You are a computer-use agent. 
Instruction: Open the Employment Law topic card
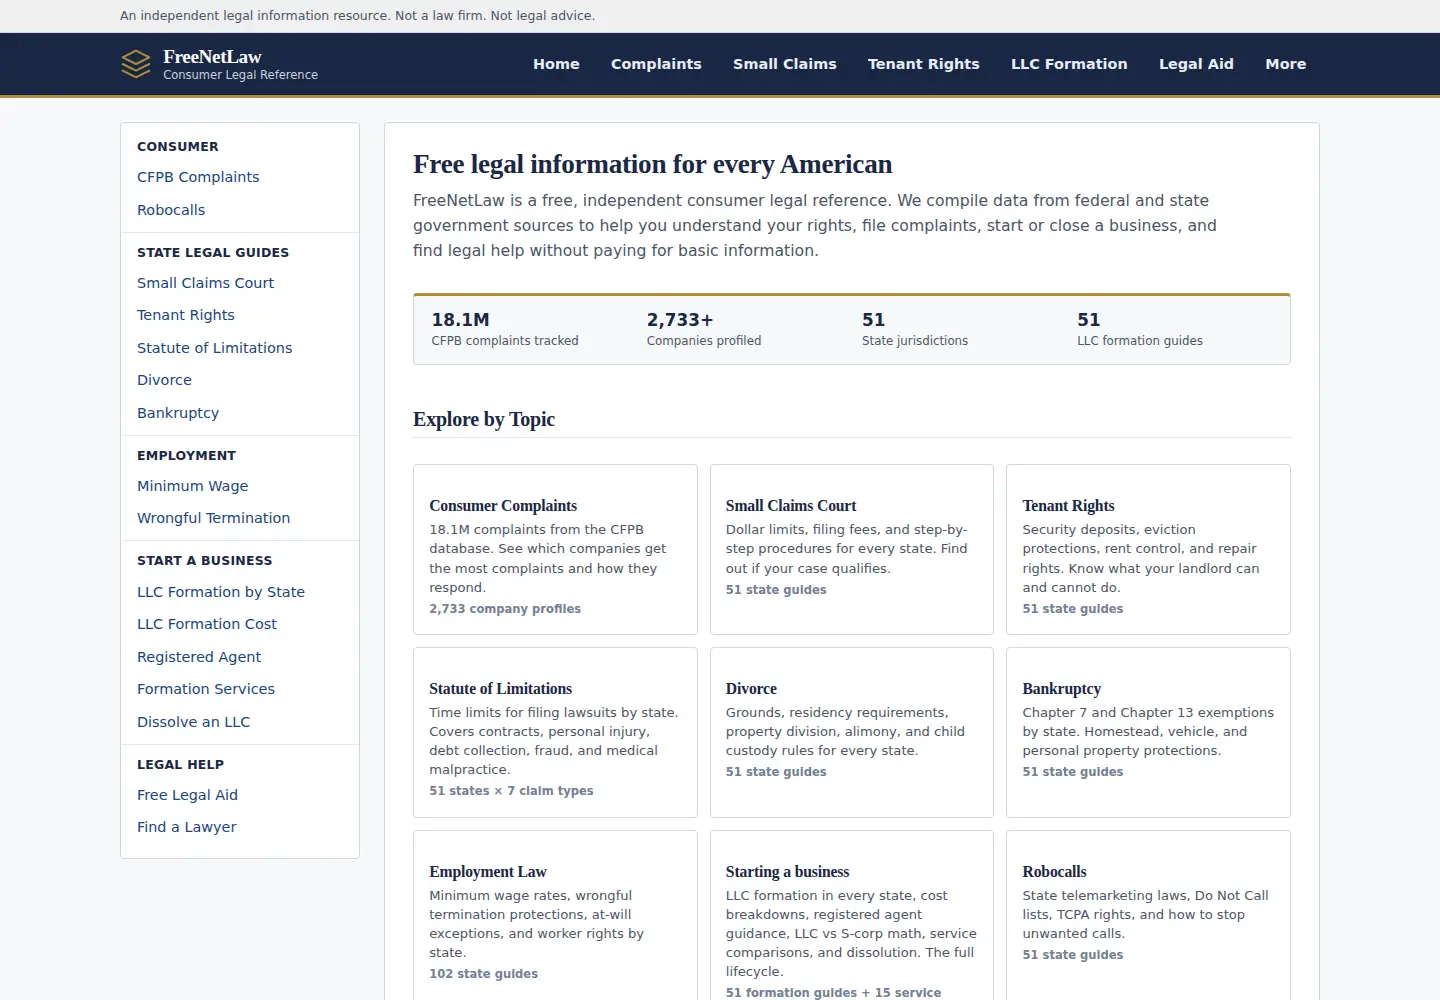(x=555, y=915)
